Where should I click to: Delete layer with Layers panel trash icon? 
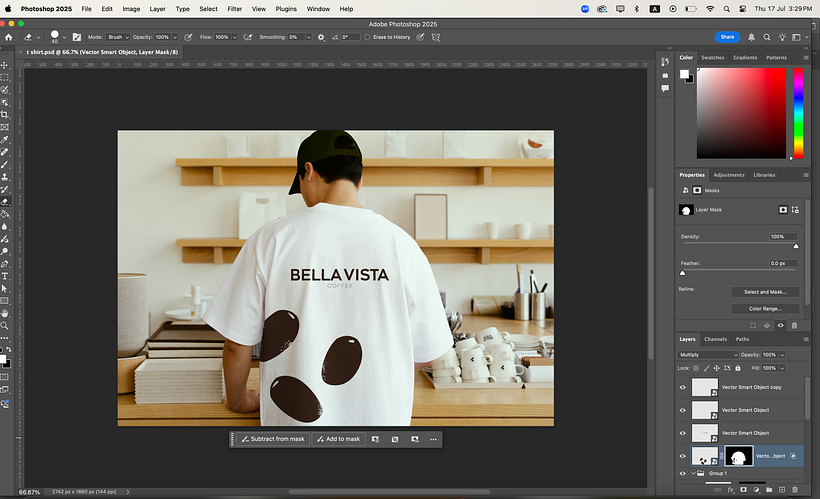(795, 490)
